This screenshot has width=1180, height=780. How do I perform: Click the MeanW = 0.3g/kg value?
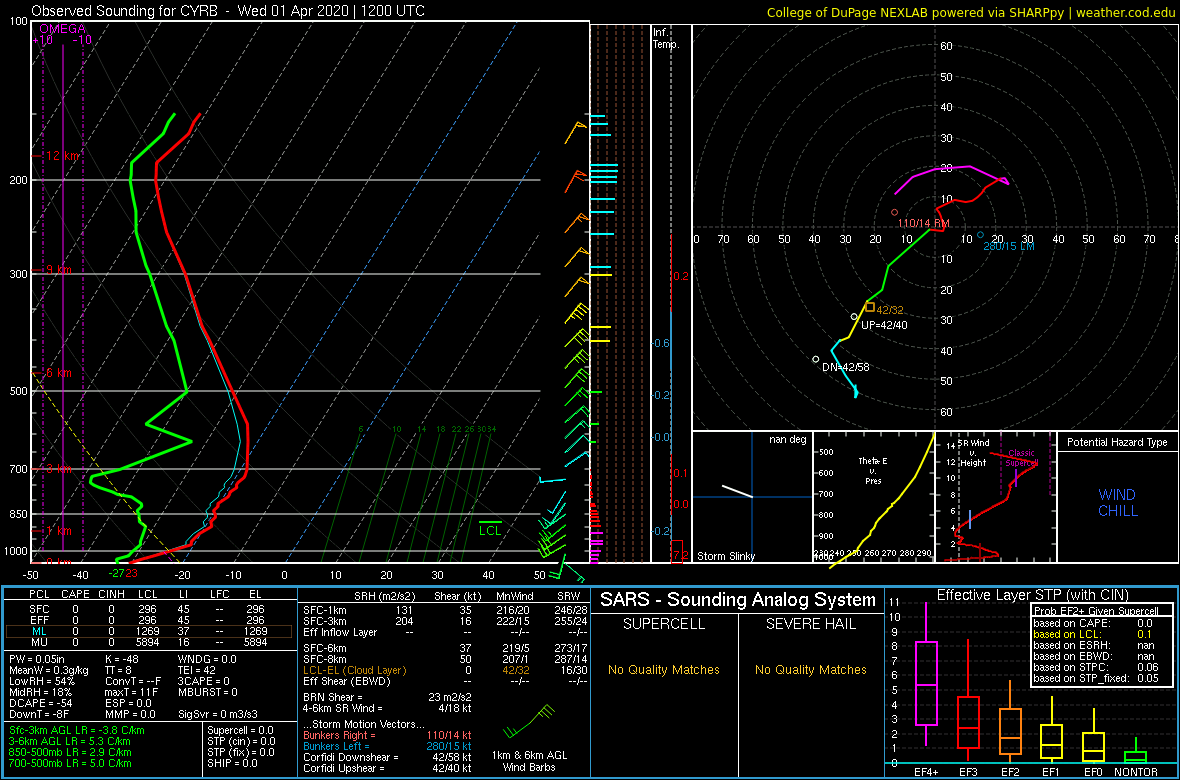47,670
